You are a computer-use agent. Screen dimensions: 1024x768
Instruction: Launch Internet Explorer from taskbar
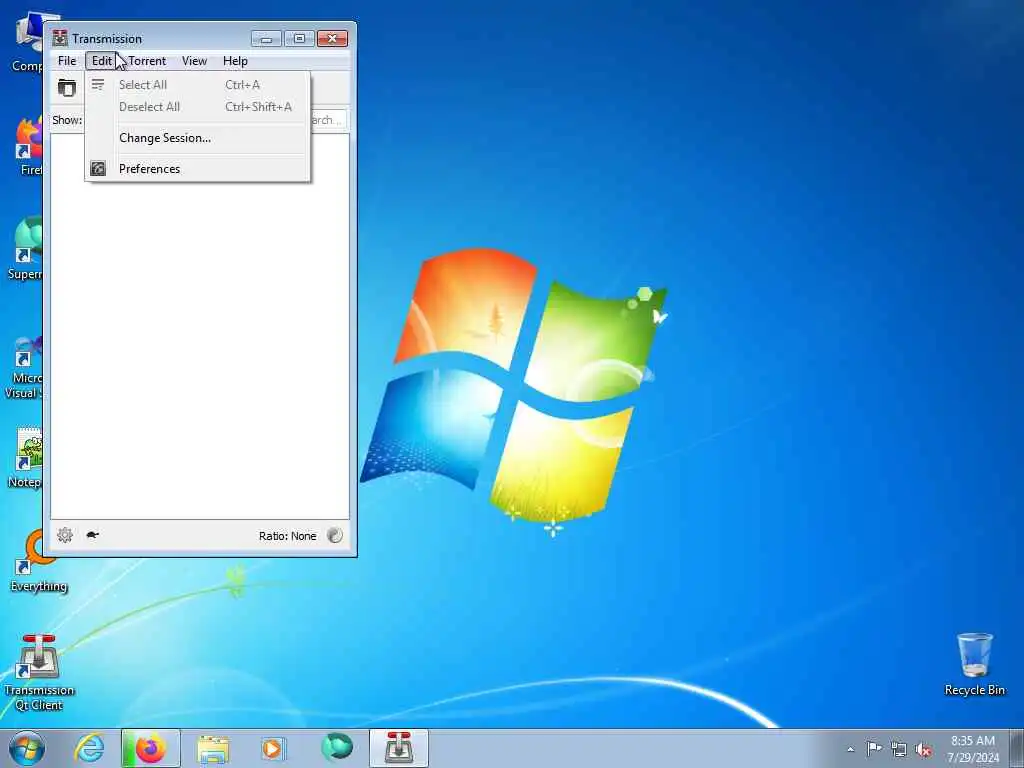click(89, 748)
